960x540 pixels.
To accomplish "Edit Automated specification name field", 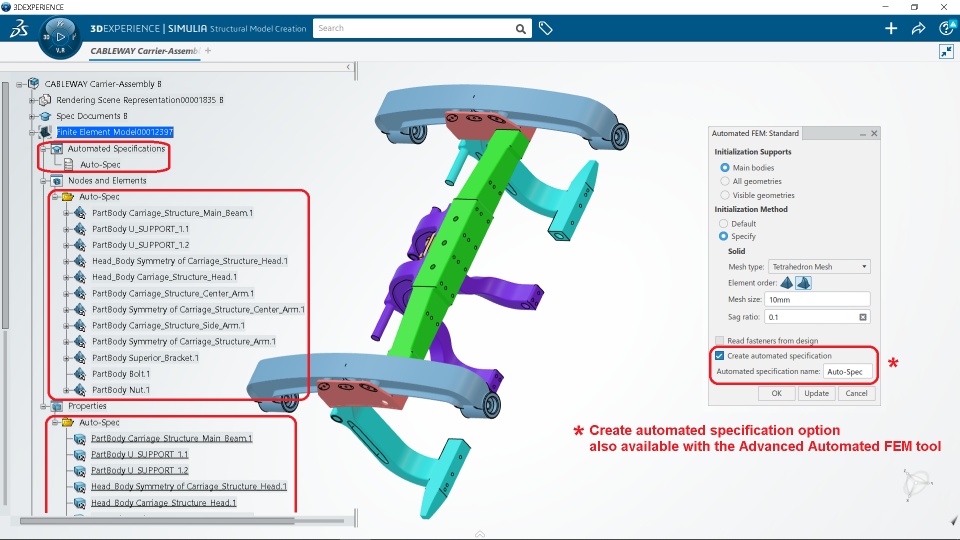I will pyautogui.click(x=847, y=372).
